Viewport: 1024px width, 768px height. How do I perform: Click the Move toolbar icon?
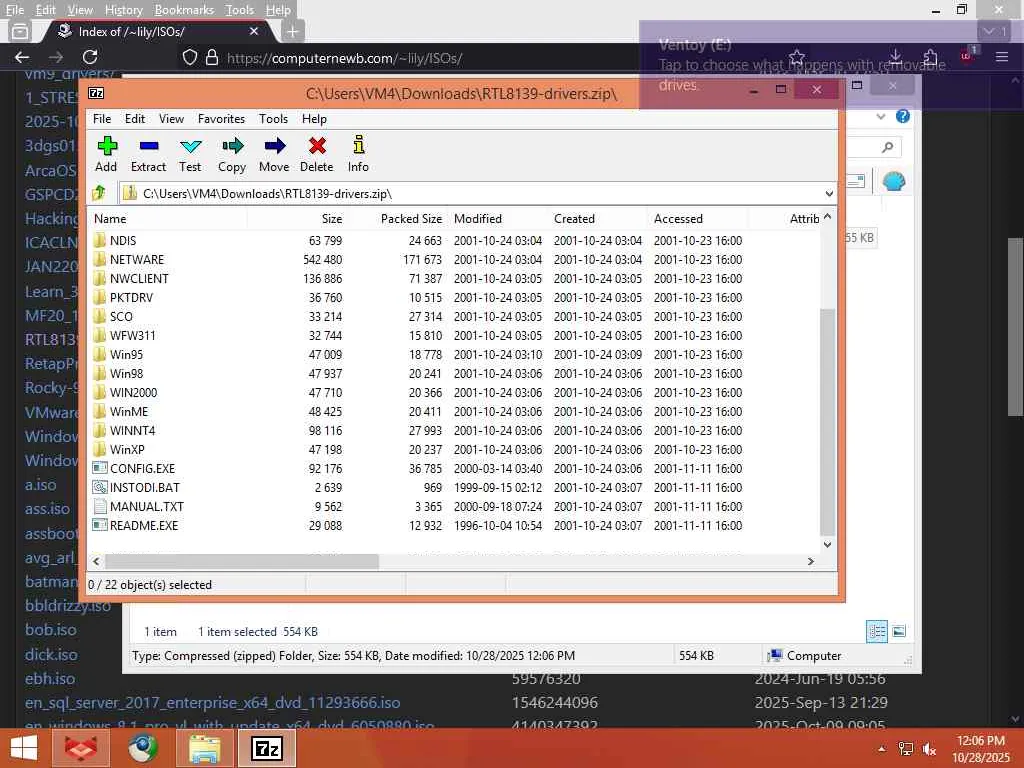click(274, 154)
